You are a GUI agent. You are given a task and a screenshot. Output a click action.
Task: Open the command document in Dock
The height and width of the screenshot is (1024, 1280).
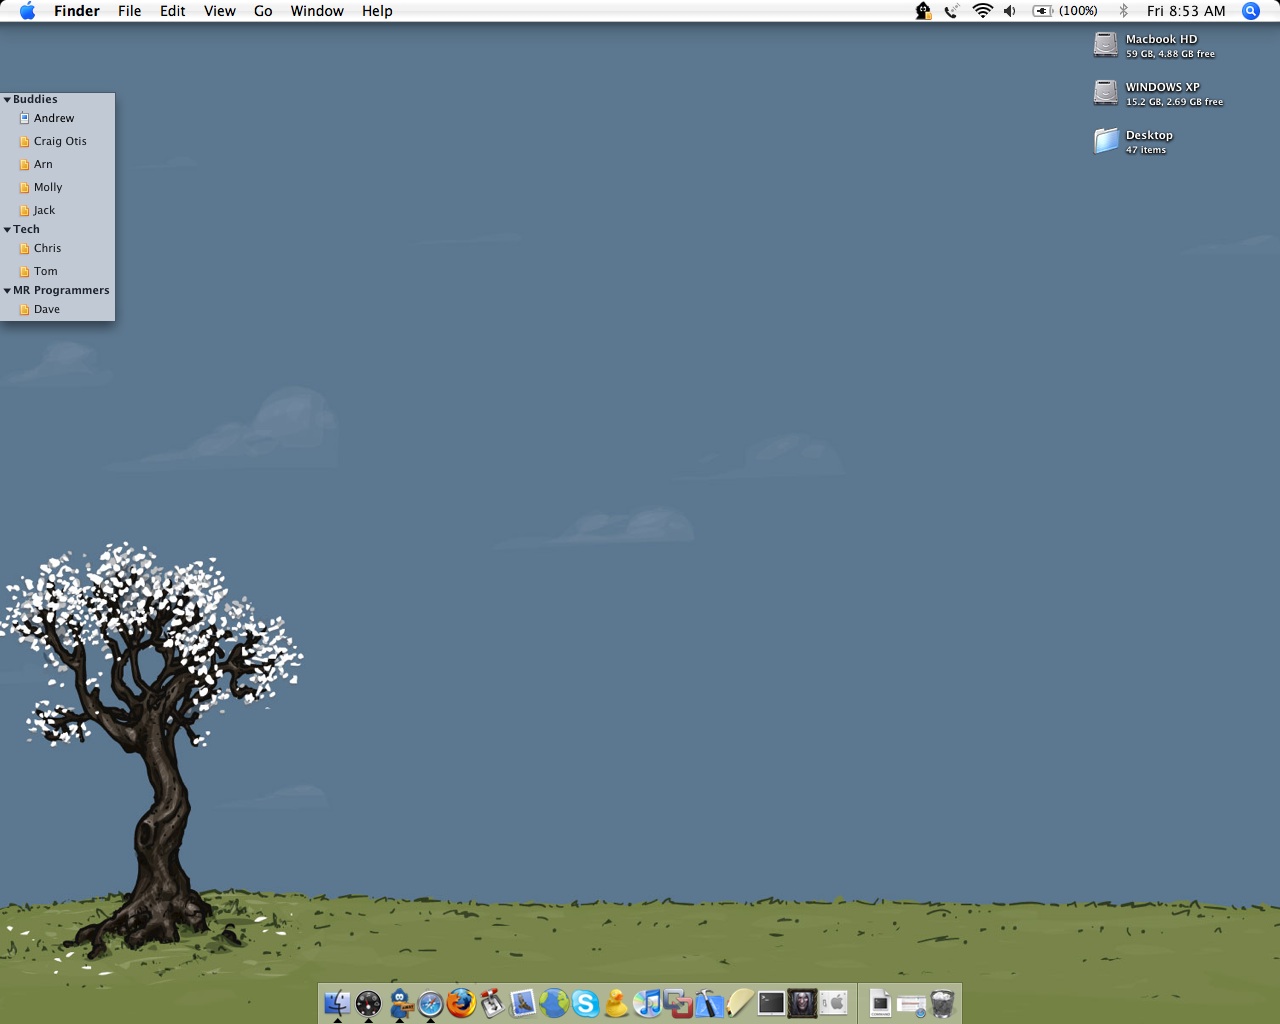click(x=880, y=1002)
